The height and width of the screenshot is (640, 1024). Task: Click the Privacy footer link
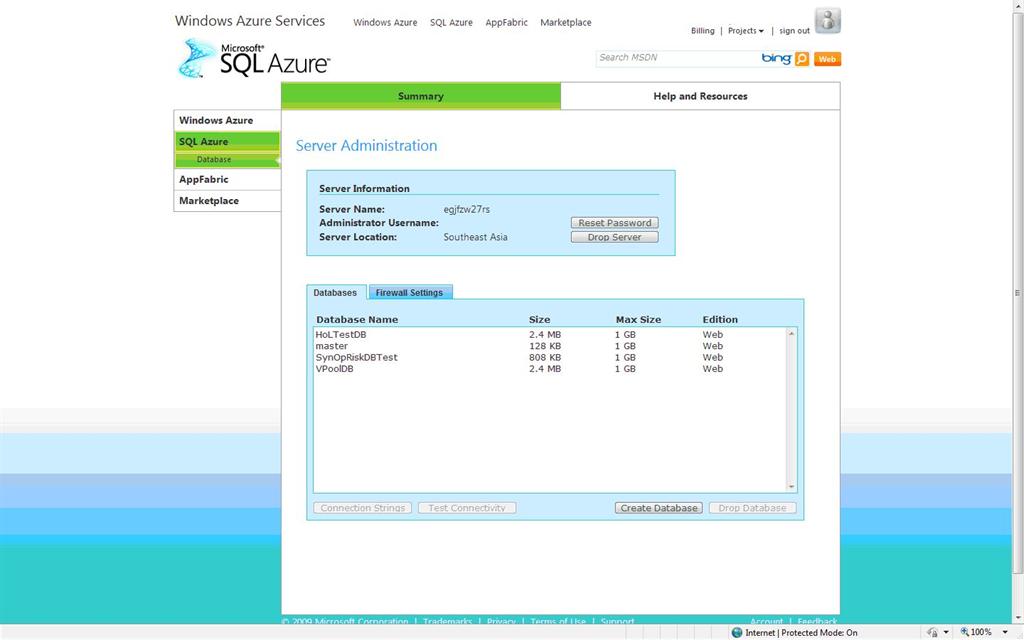[501, 621]
